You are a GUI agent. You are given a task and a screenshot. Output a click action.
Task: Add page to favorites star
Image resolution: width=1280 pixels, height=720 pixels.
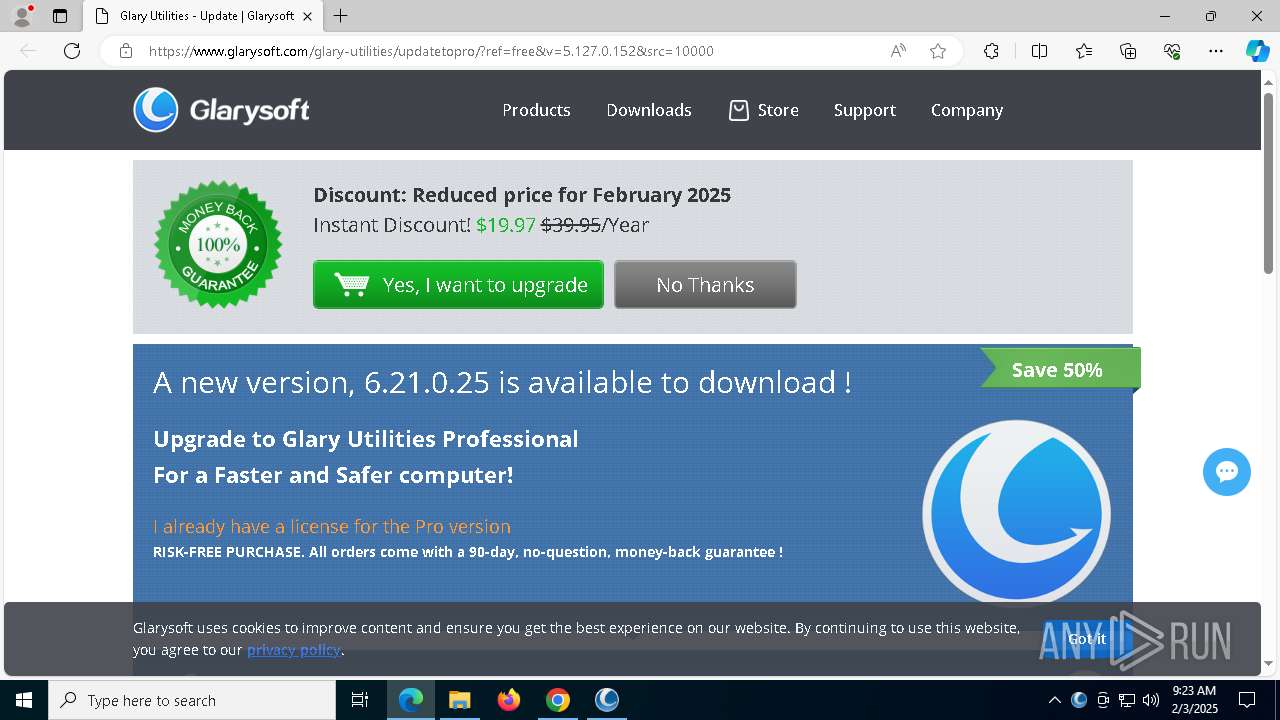coord(938,51)
